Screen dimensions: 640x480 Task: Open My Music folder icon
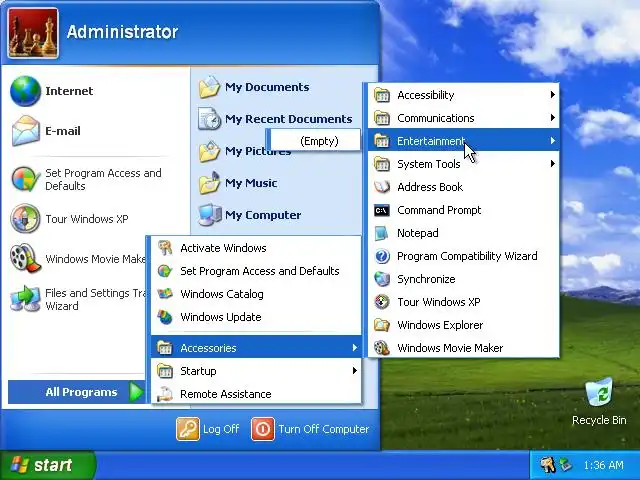click(209, 183)
